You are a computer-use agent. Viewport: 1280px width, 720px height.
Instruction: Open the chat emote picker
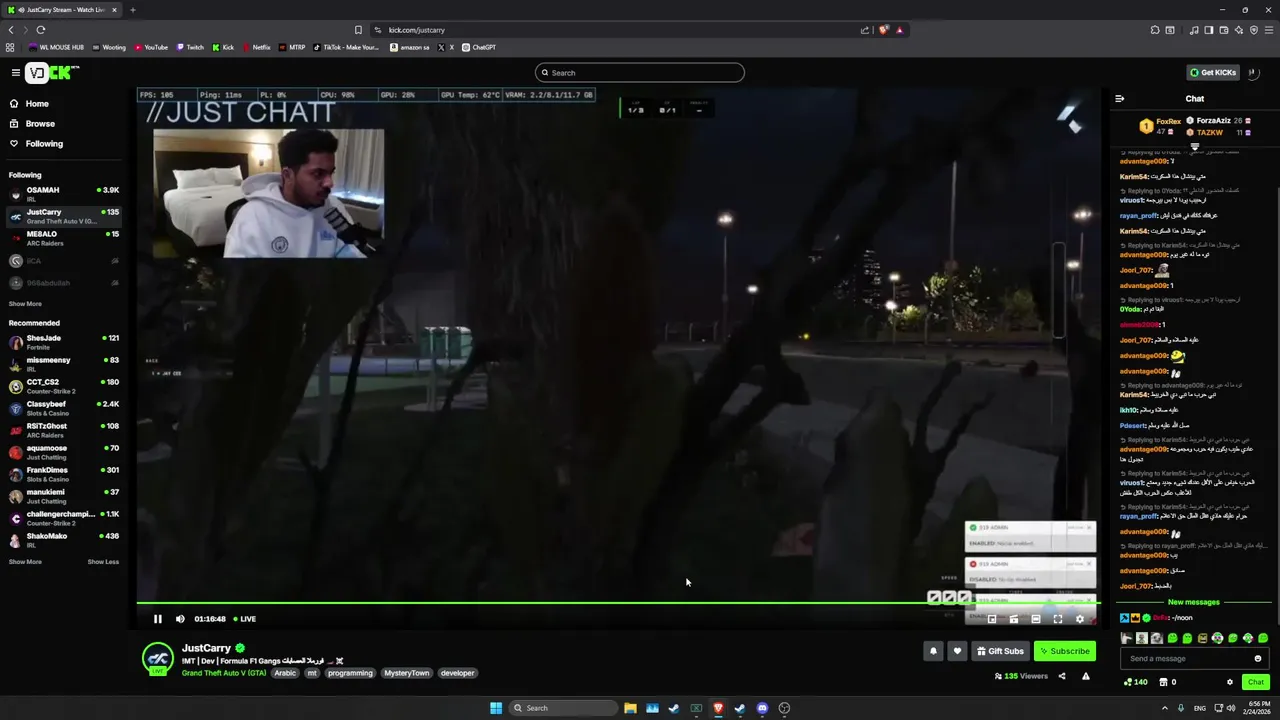[x=1257, y=658]
